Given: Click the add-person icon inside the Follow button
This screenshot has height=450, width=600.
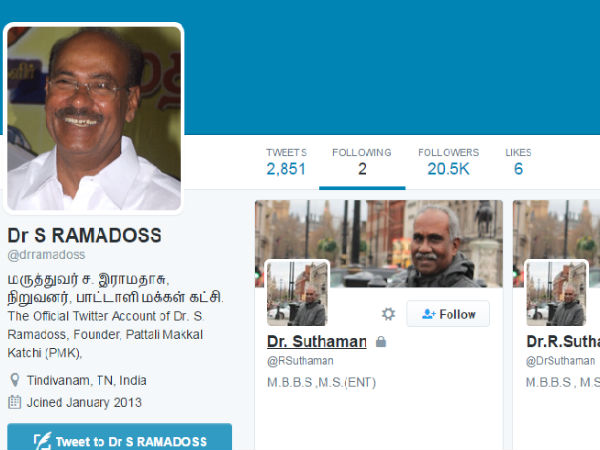Looking at the screenshot, I should point(429,314).
